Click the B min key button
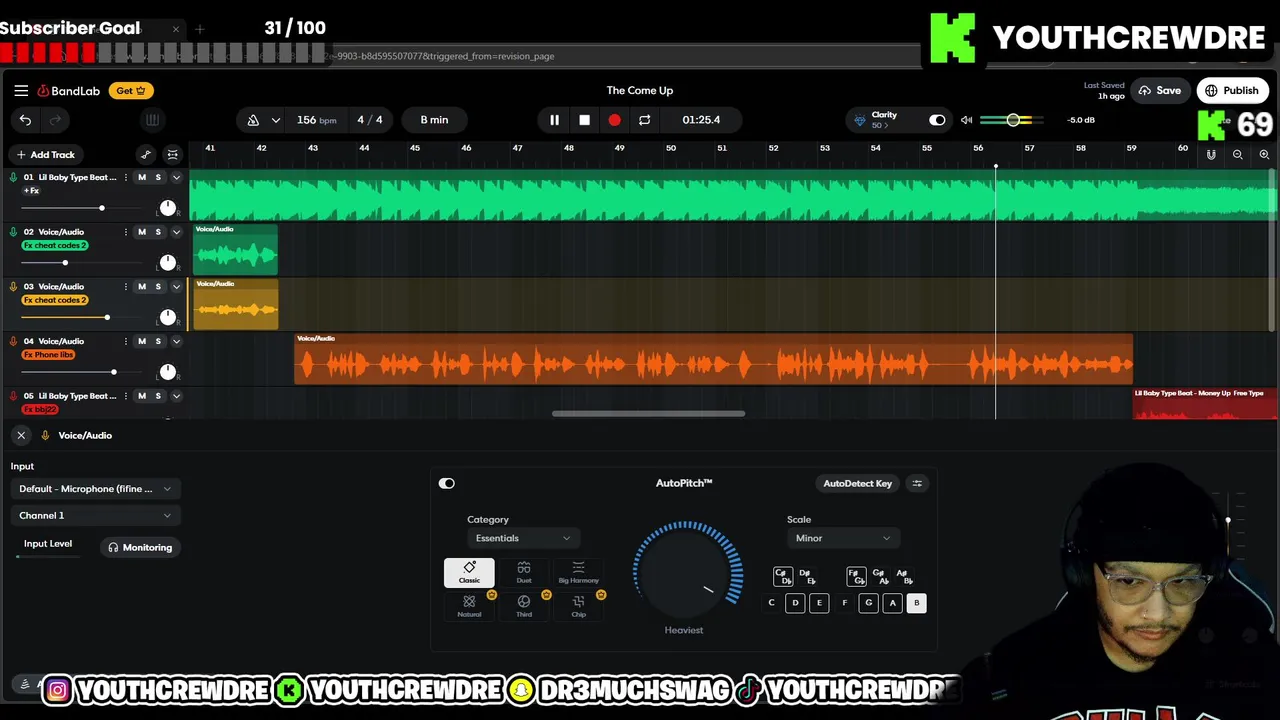Viewport: 1280px width, 720px height. pos(434,120)
